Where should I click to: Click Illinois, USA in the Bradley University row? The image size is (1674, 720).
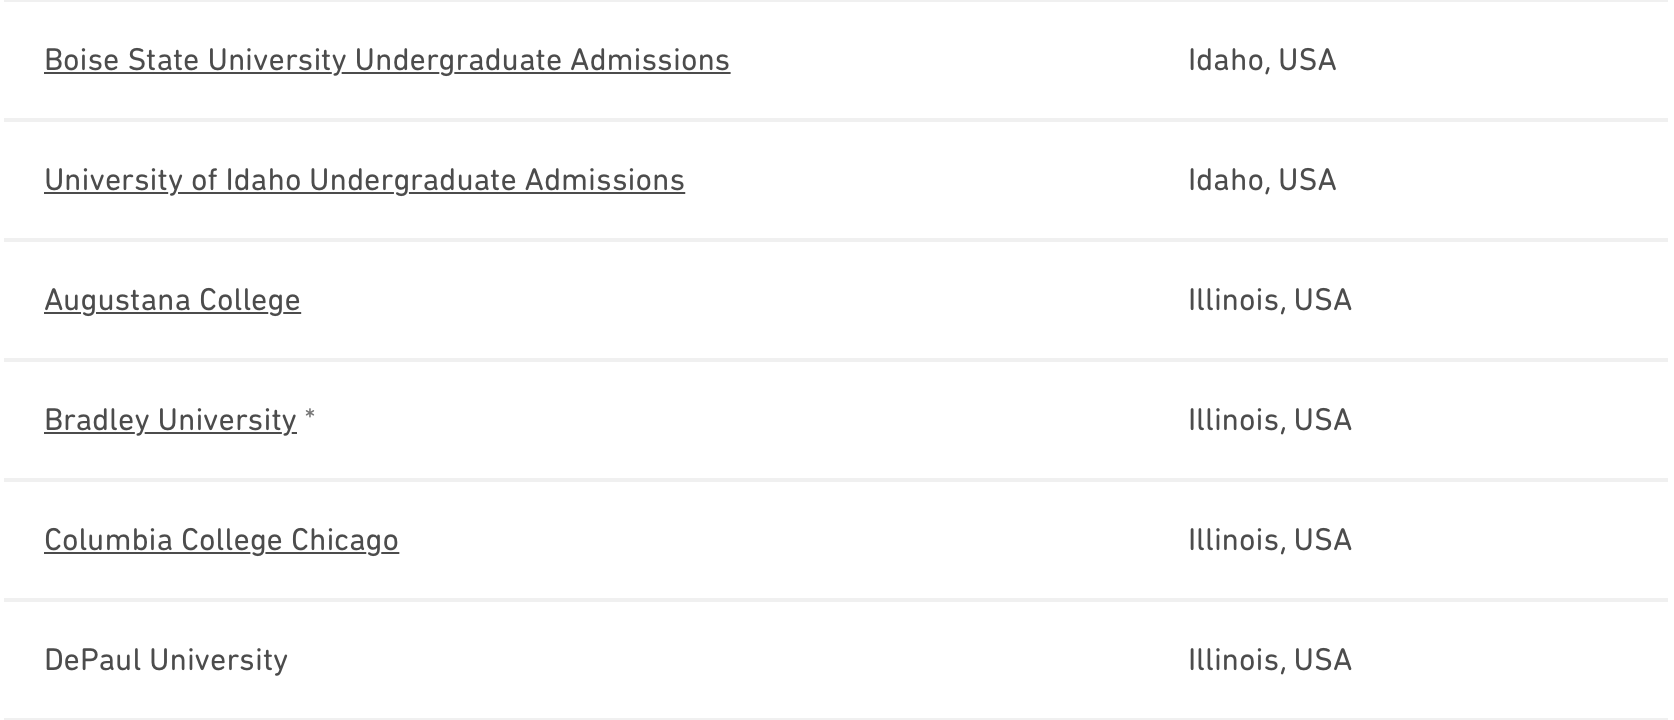pyautogui.click(x=1270, y=420)
